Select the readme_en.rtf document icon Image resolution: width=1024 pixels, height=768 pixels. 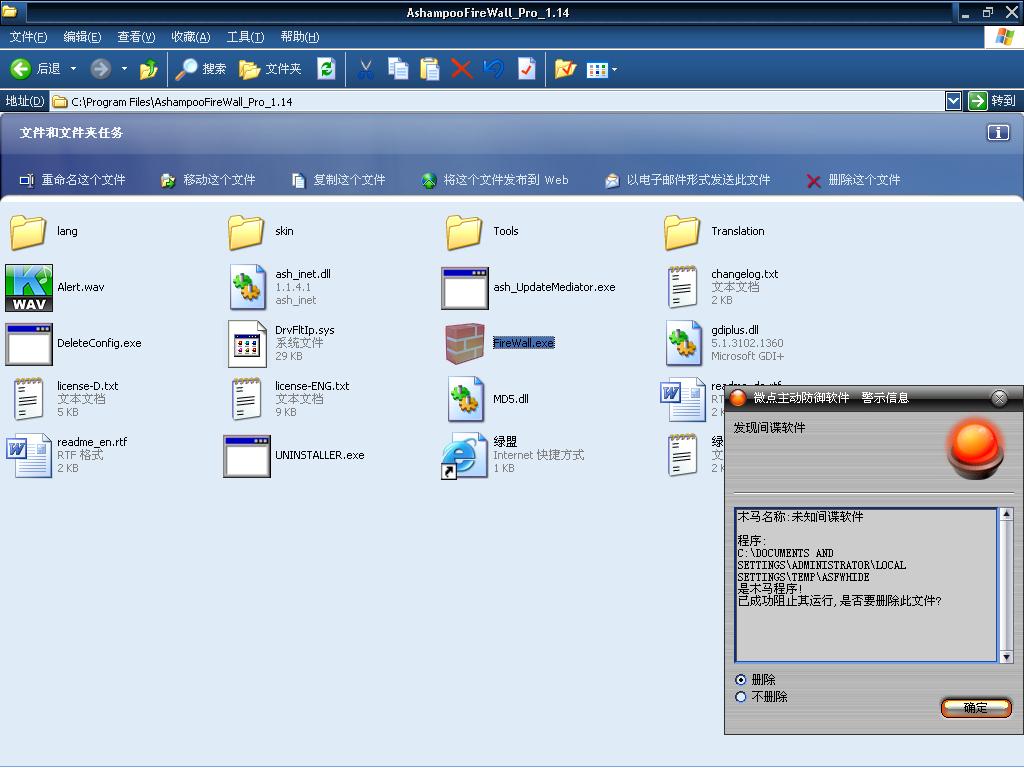point(29,456)
